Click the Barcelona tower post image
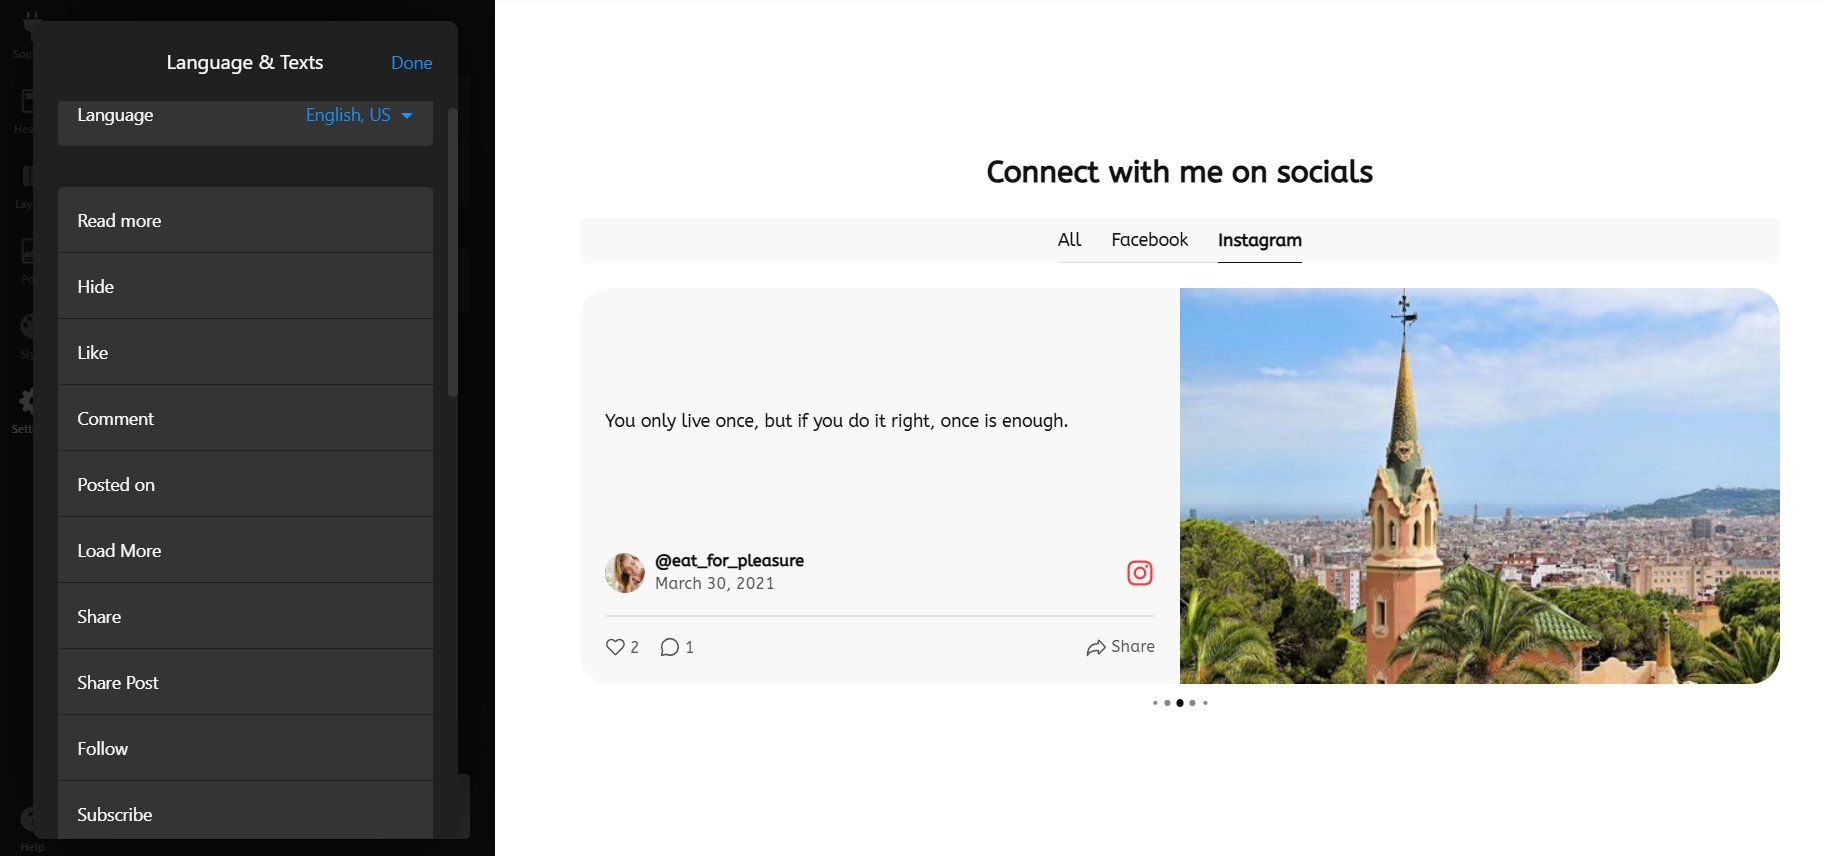Viewport: 1825px width, 856px height. click(1479, 486)
